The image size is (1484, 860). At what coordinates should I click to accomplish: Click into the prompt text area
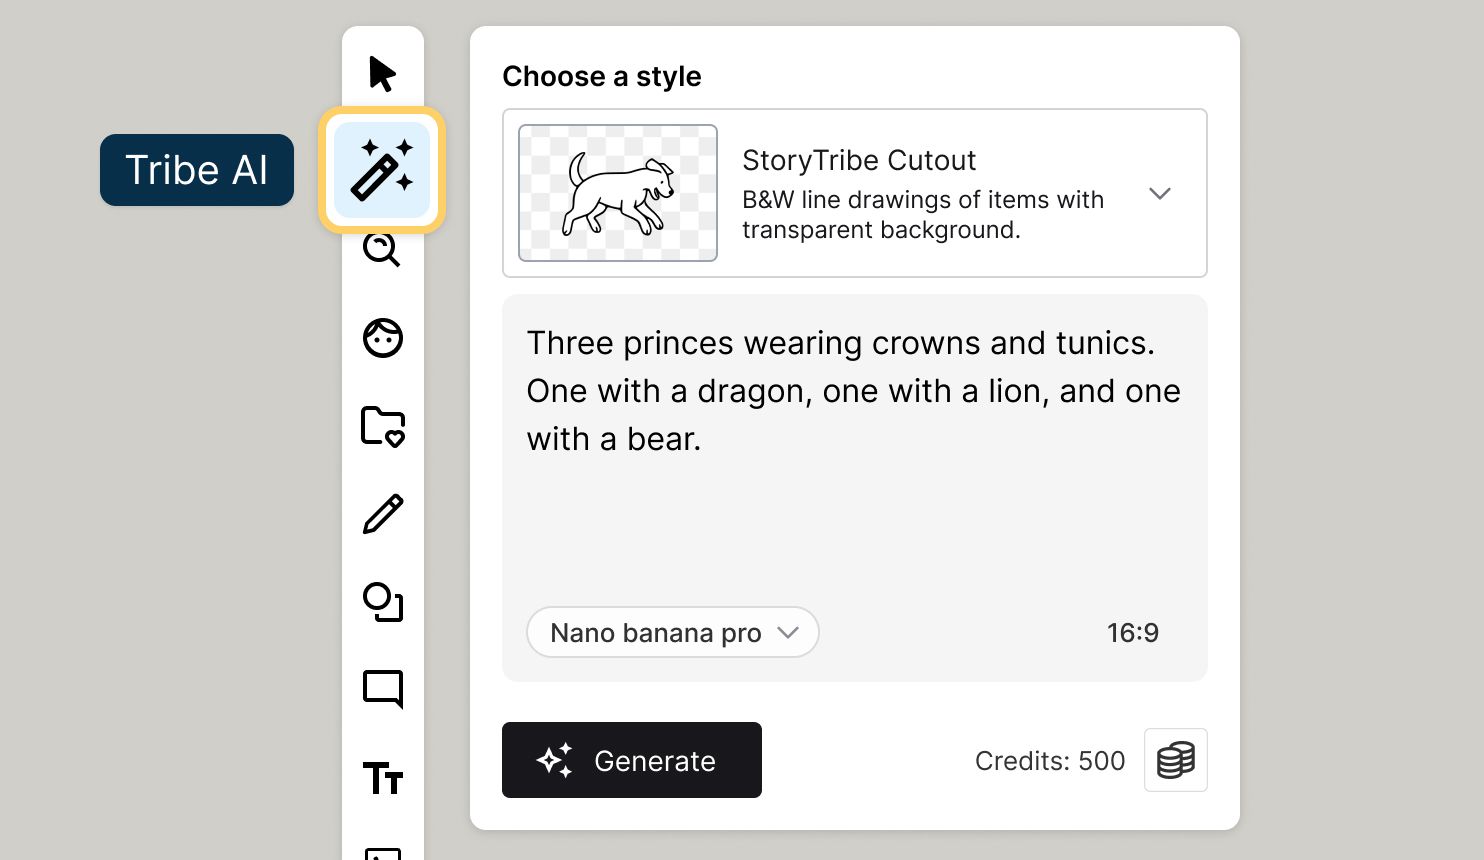pyautogui.click(x=854, y=500)
